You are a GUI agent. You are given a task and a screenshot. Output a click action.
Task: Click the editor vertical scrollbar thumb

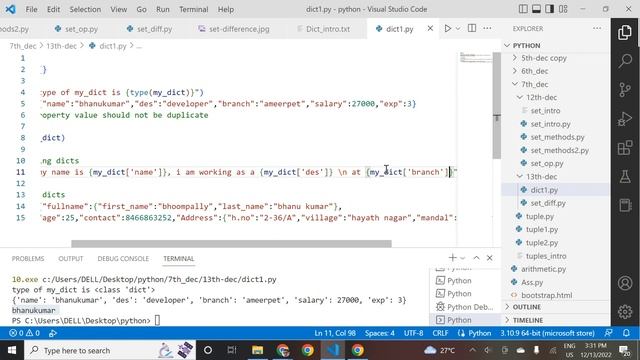(497, 105)
